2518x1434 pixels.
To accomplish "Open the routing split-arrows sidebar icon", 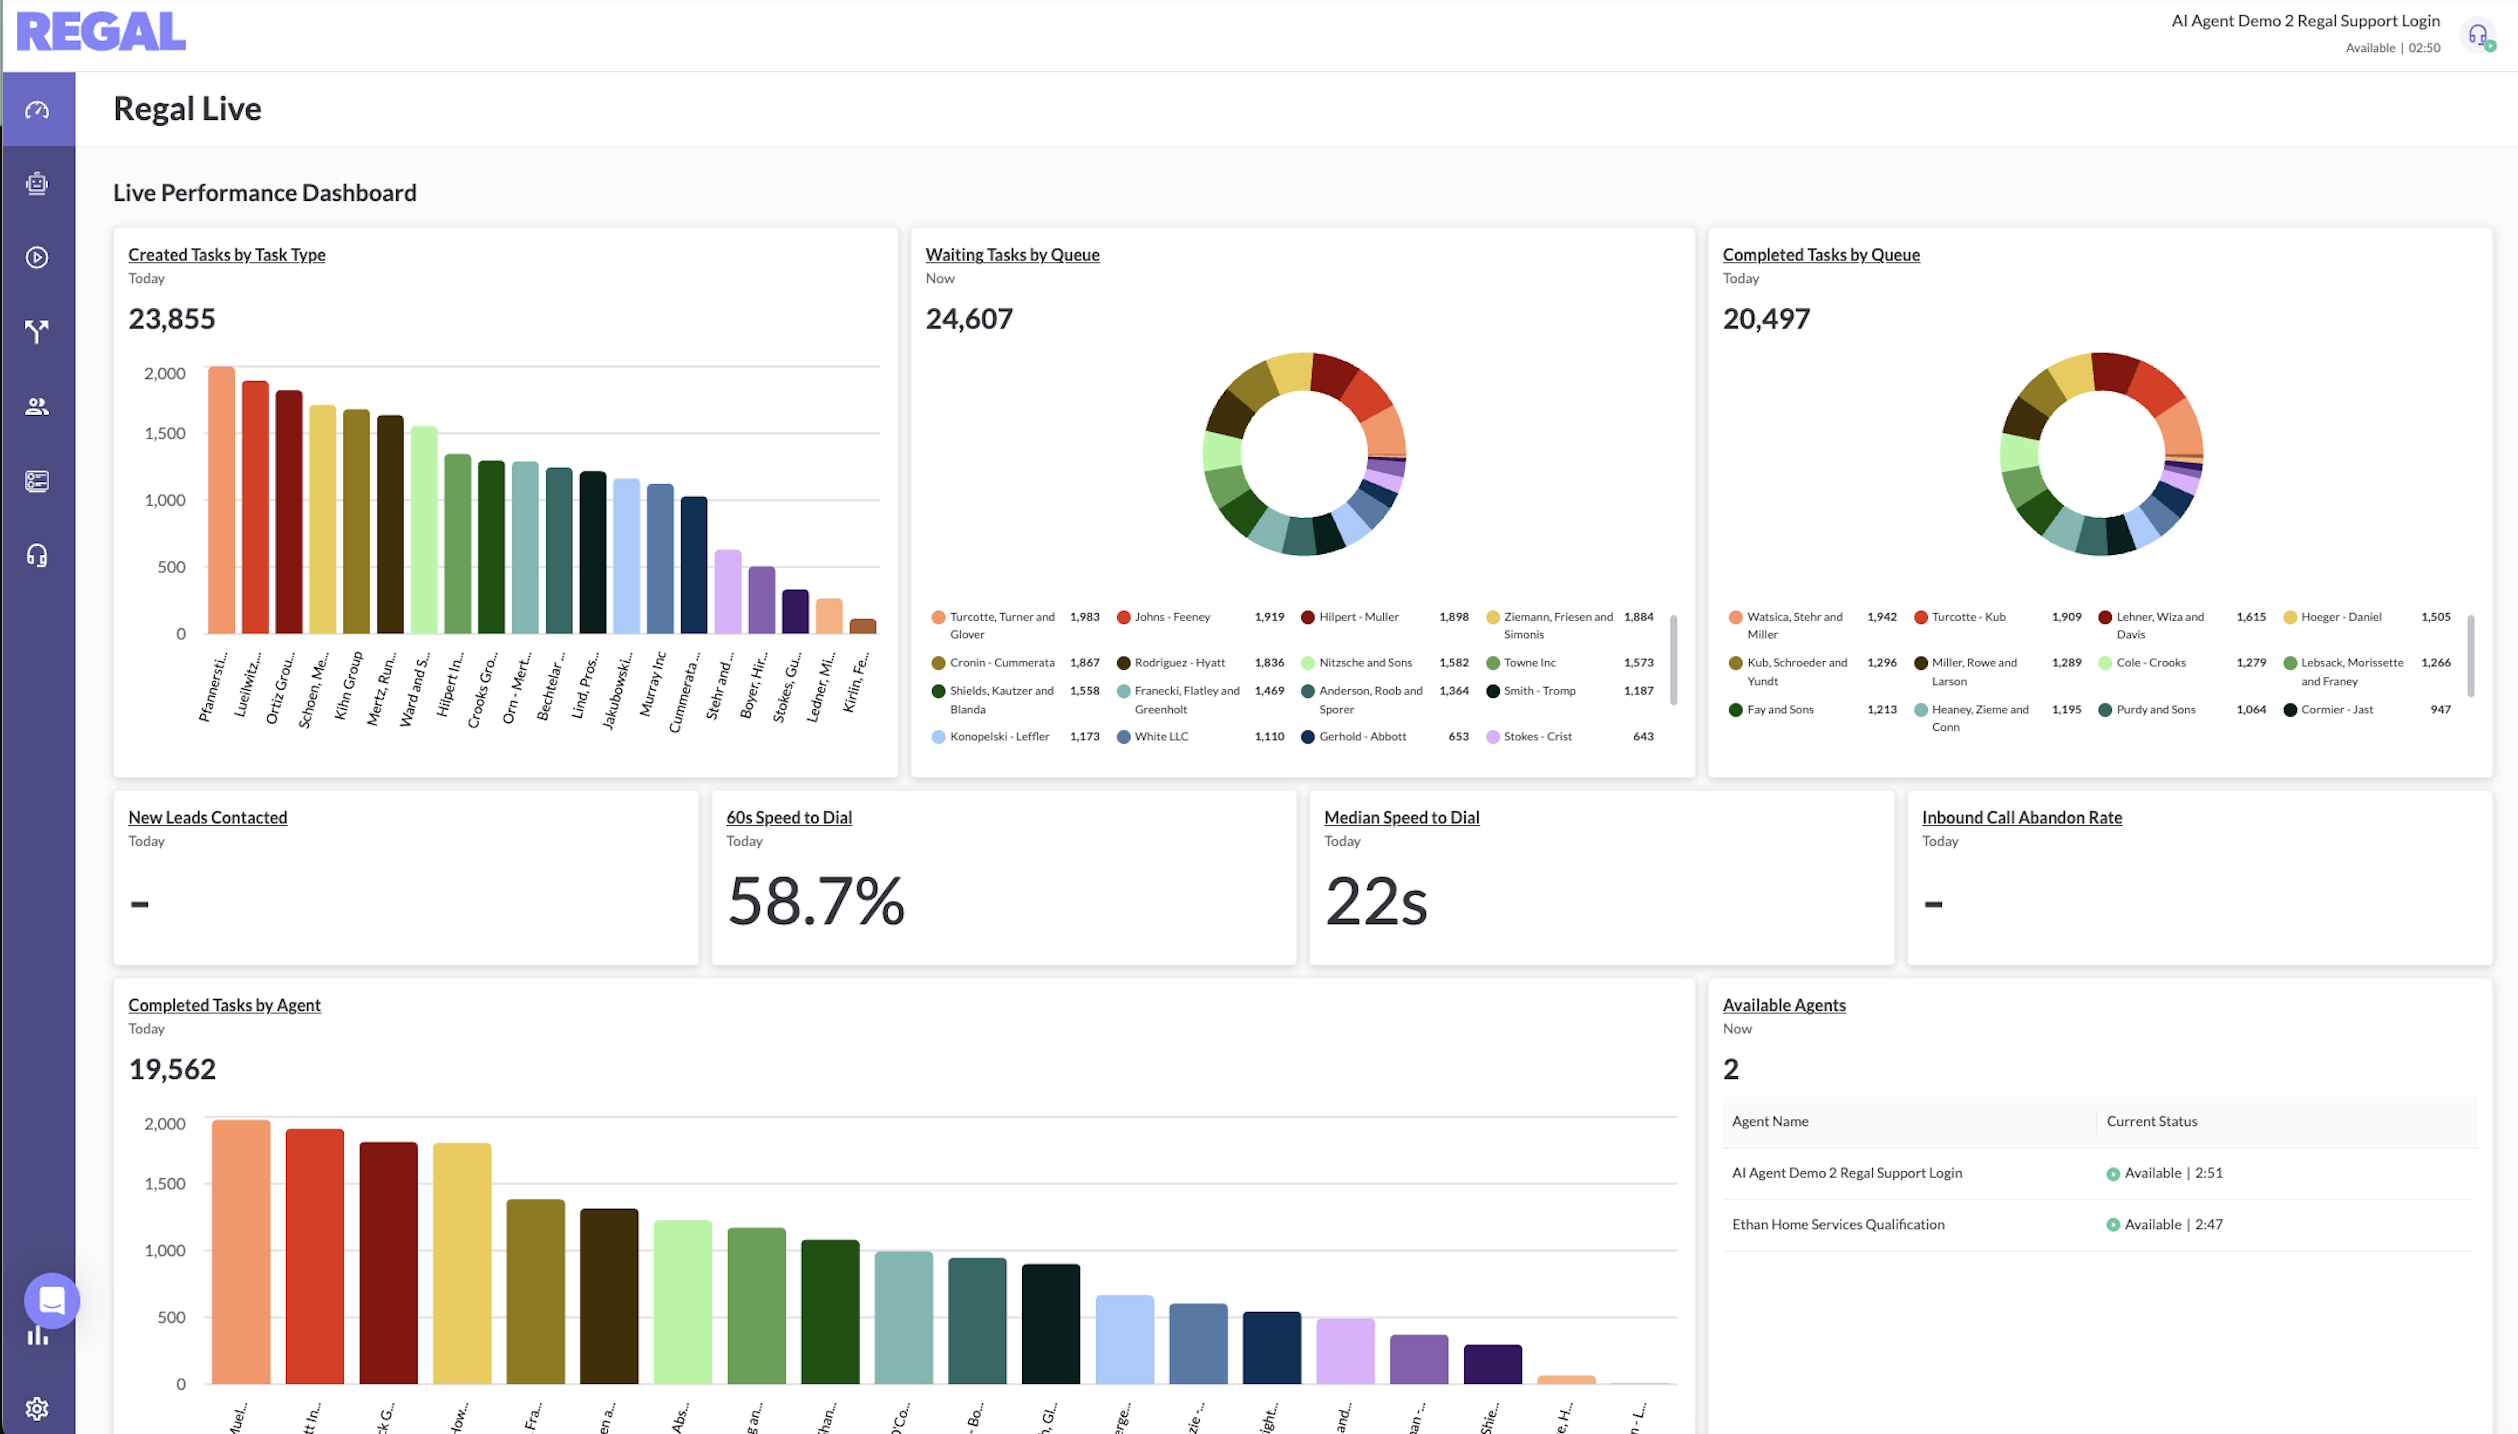I will (x=37, y=332).
